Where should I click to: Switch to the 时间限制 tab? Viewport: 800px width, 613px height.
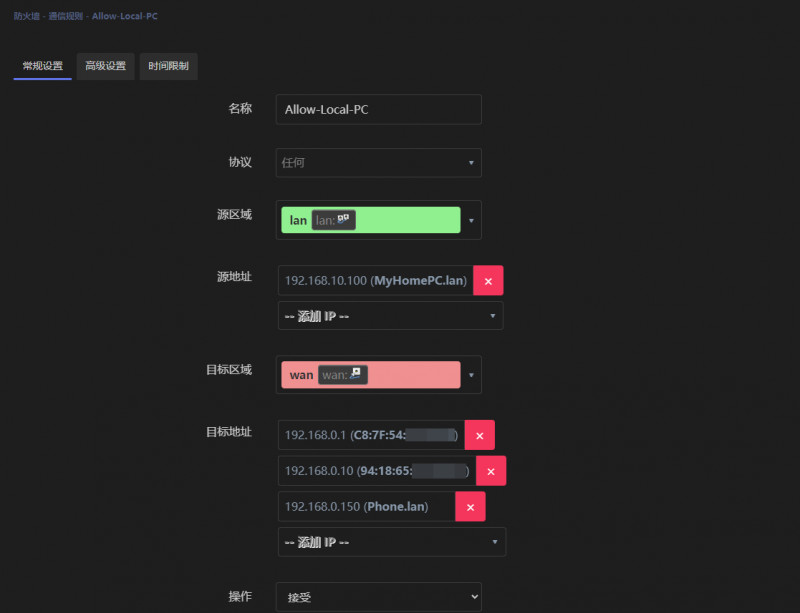(x=168, y=66)
